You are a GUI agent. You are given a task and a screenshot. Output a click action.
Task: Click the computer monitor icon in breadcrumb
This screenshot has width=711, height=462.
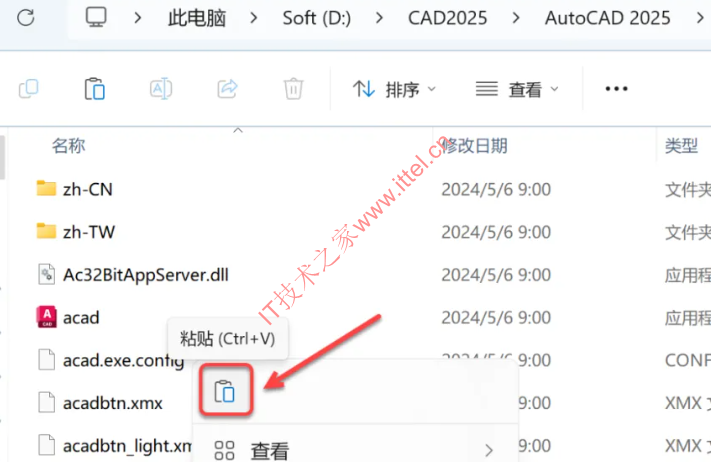(x=96, y=17)
